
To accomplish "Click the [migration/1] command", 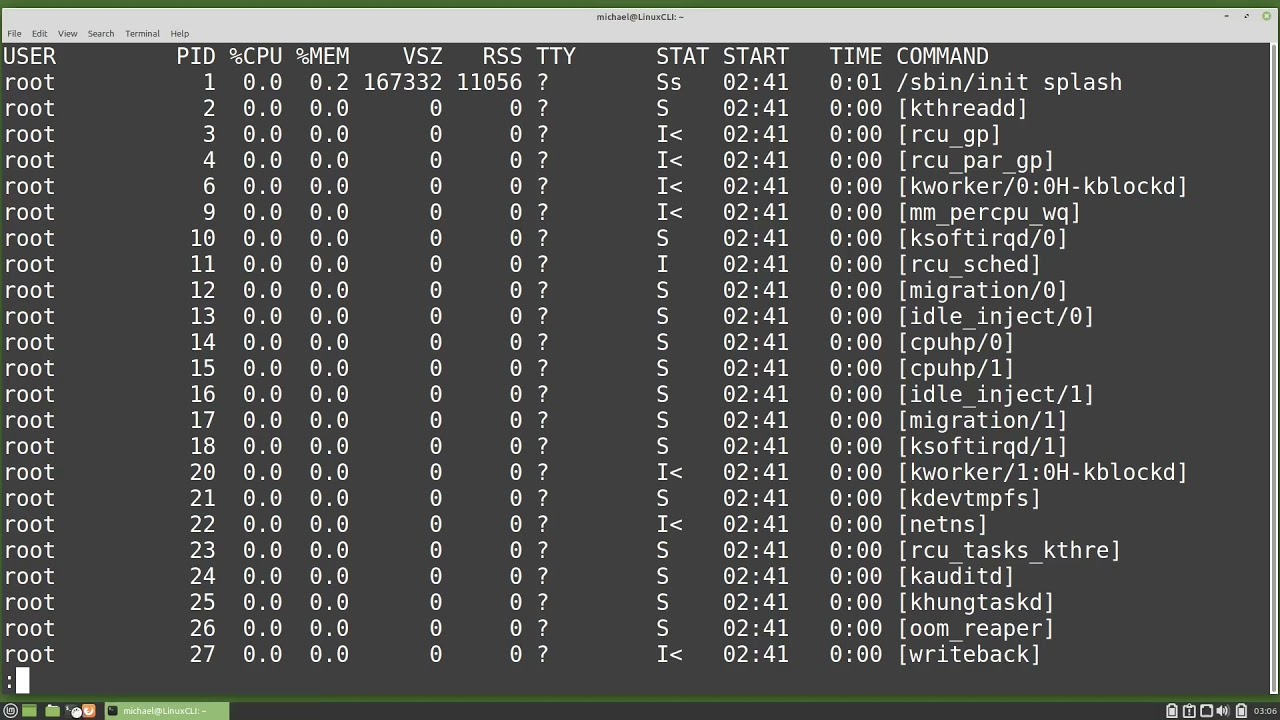I will 982,420.
